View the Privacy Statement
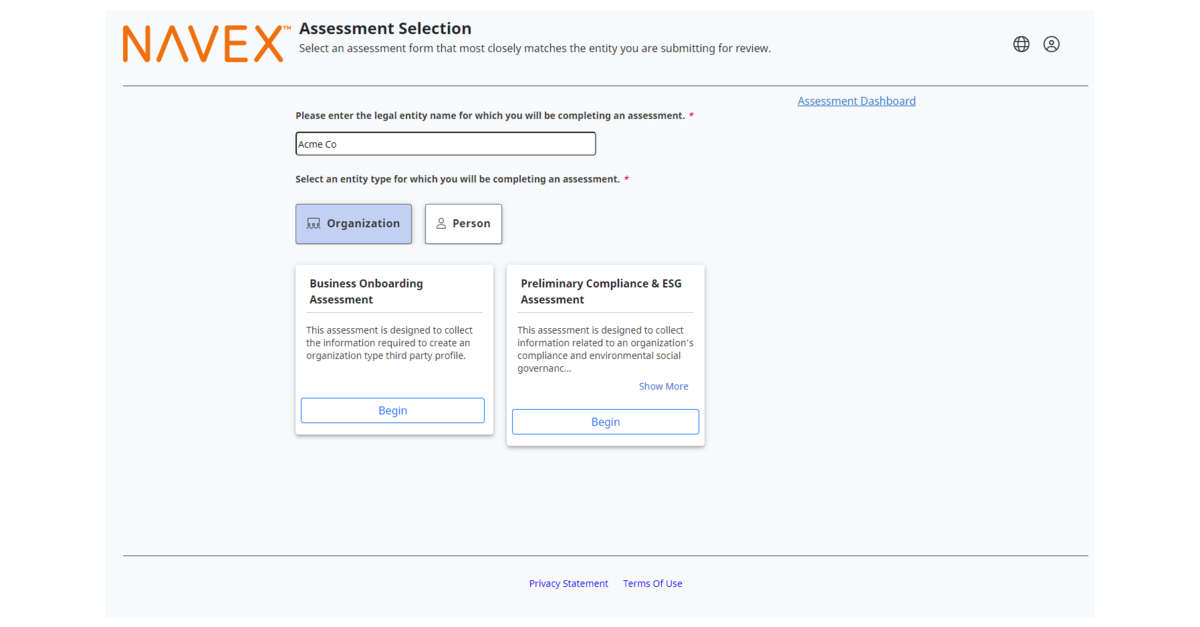Screen dimensions: 1200x627 click(568, 583)
